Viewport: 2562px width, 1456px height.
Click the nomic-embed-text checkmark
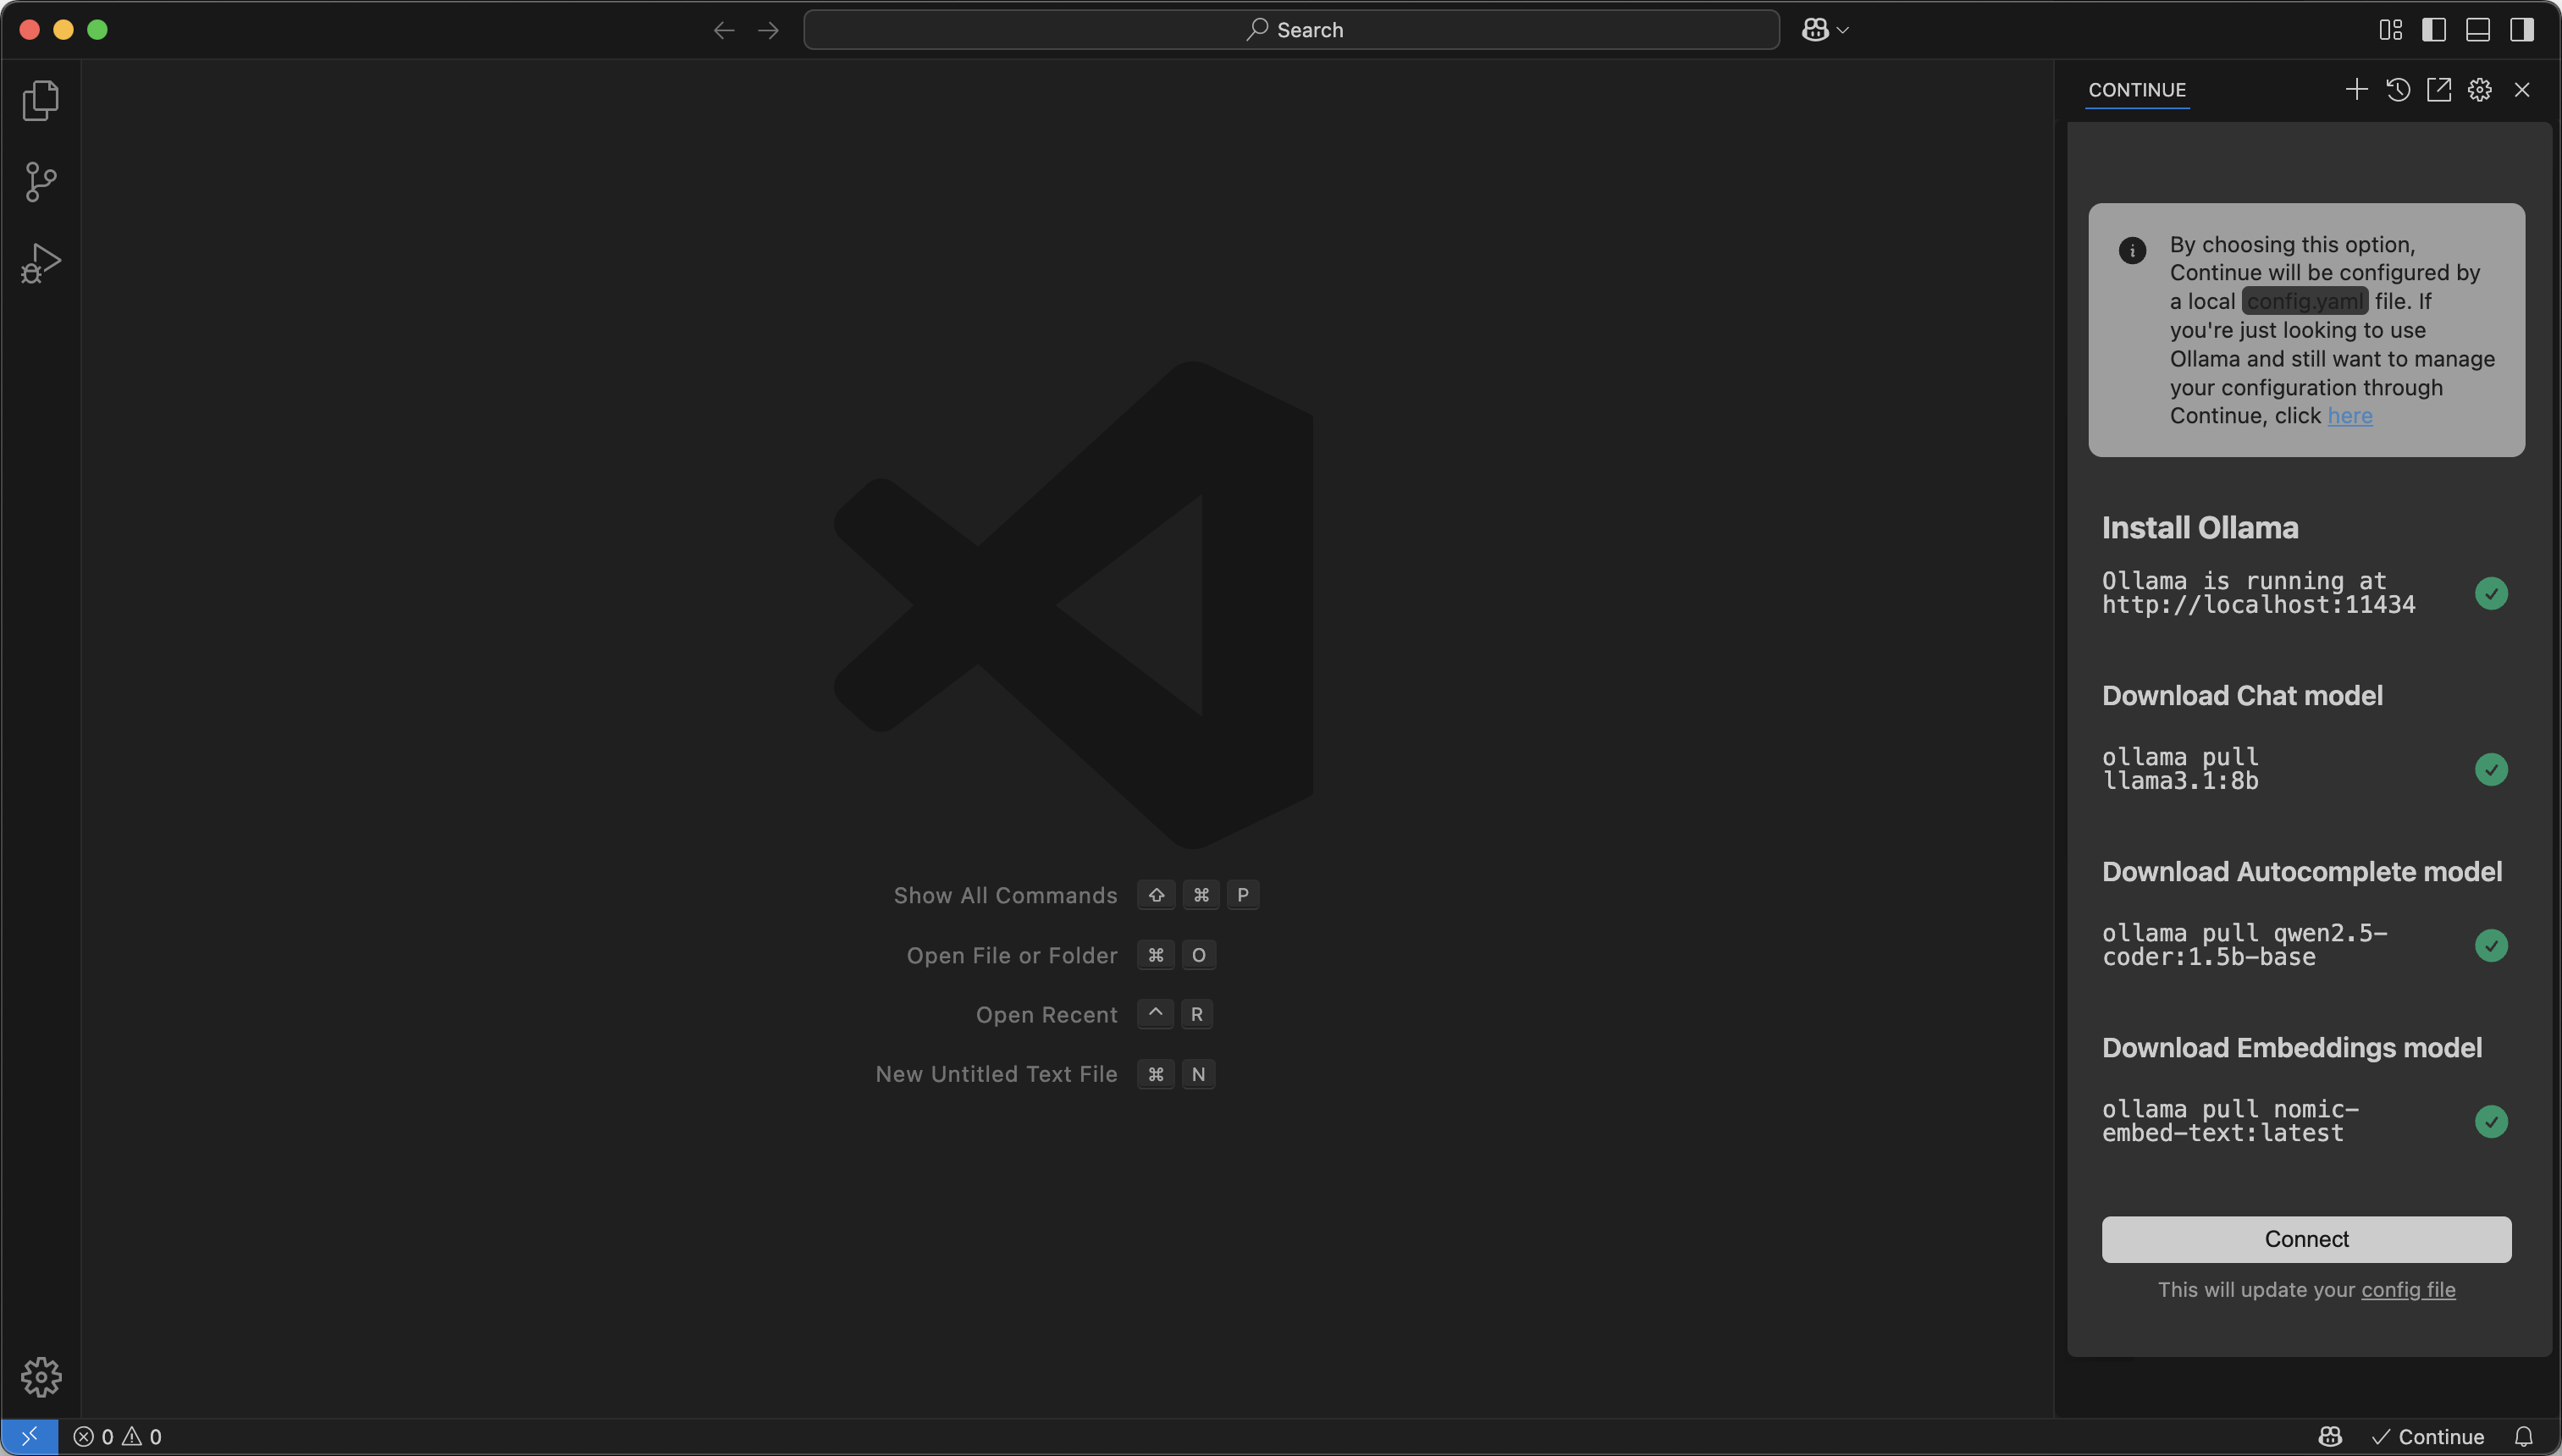pos(2491,1121)
